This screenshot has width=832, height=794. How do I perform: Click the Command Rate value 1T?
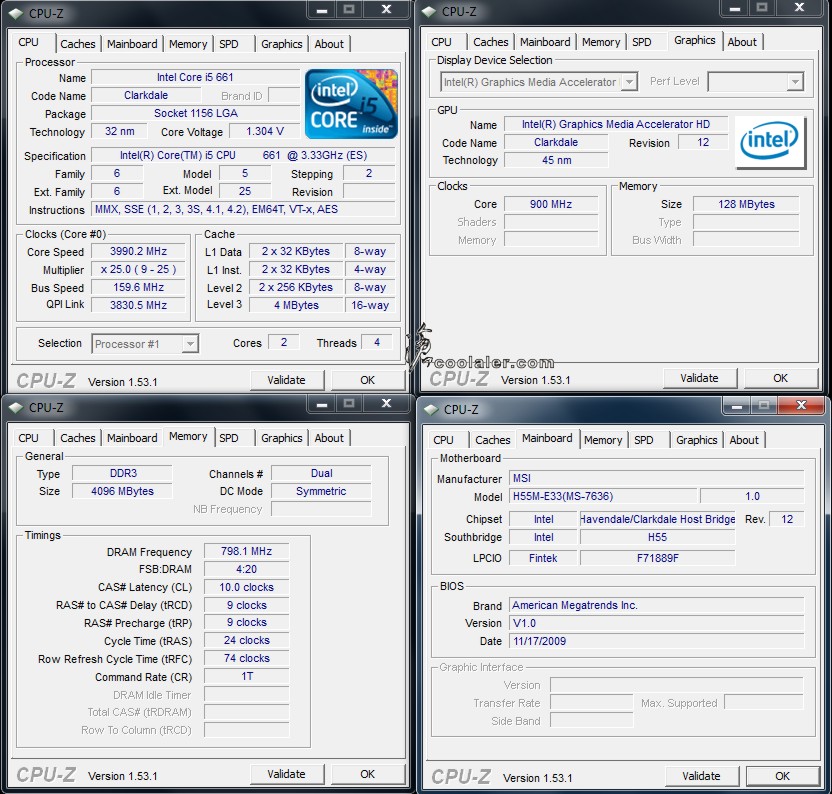(247, 677)
